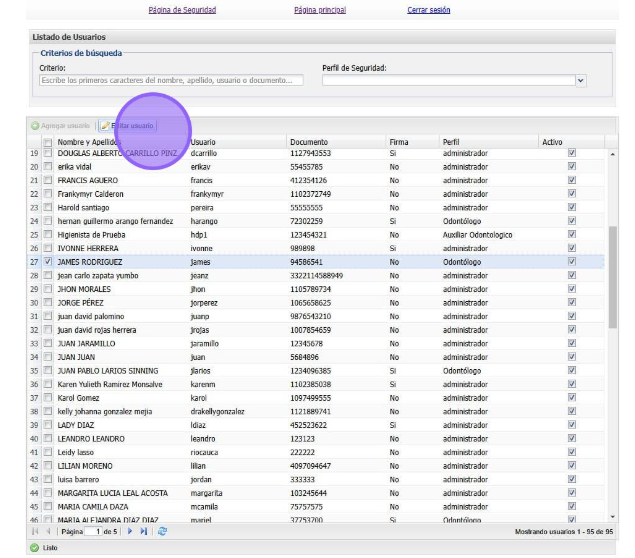
Task: Open the Página principal link
Action: pos(320,10)
